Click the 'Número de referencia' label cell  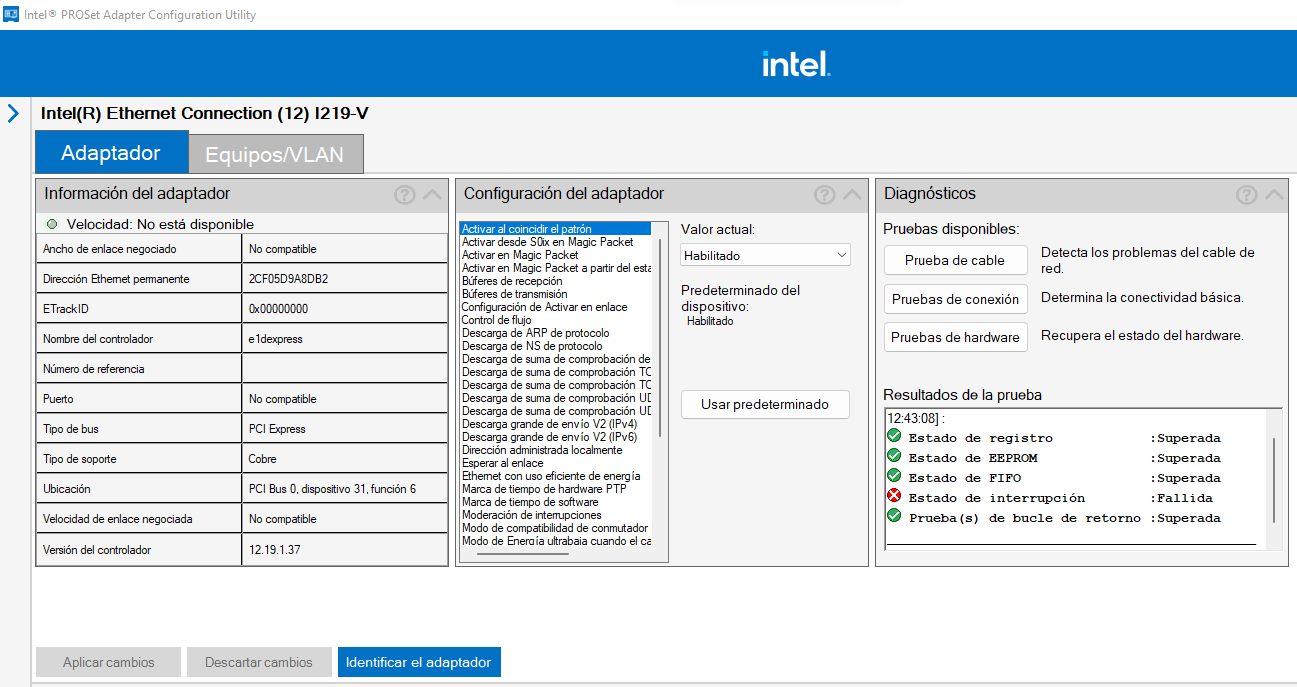click(139, 369)
